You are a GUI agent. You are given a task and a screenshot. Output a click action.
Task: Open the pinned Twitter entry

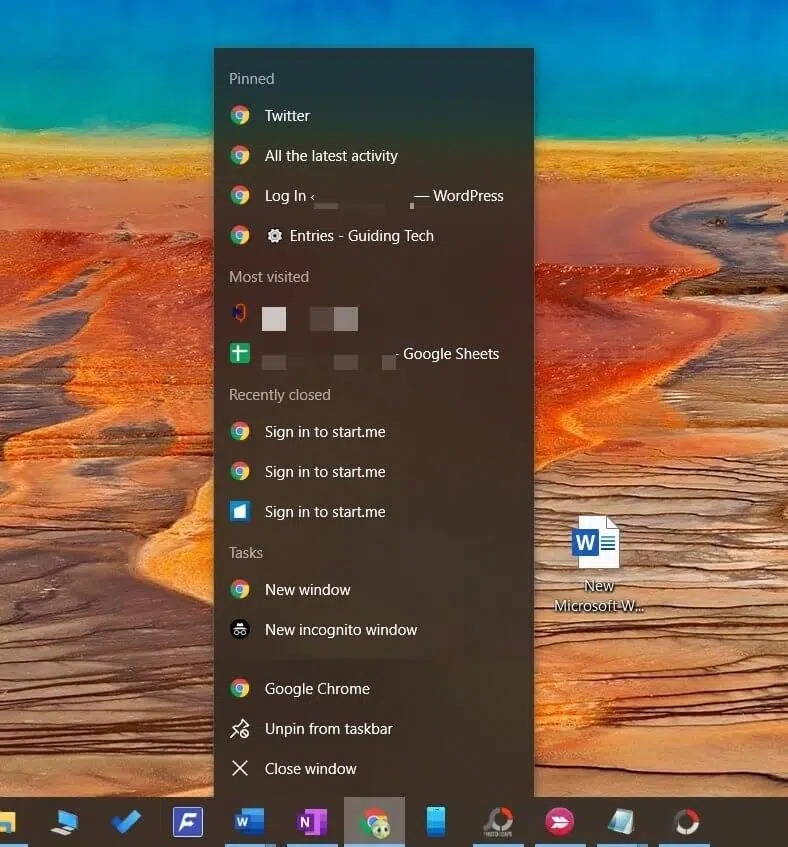pos(374,116)
